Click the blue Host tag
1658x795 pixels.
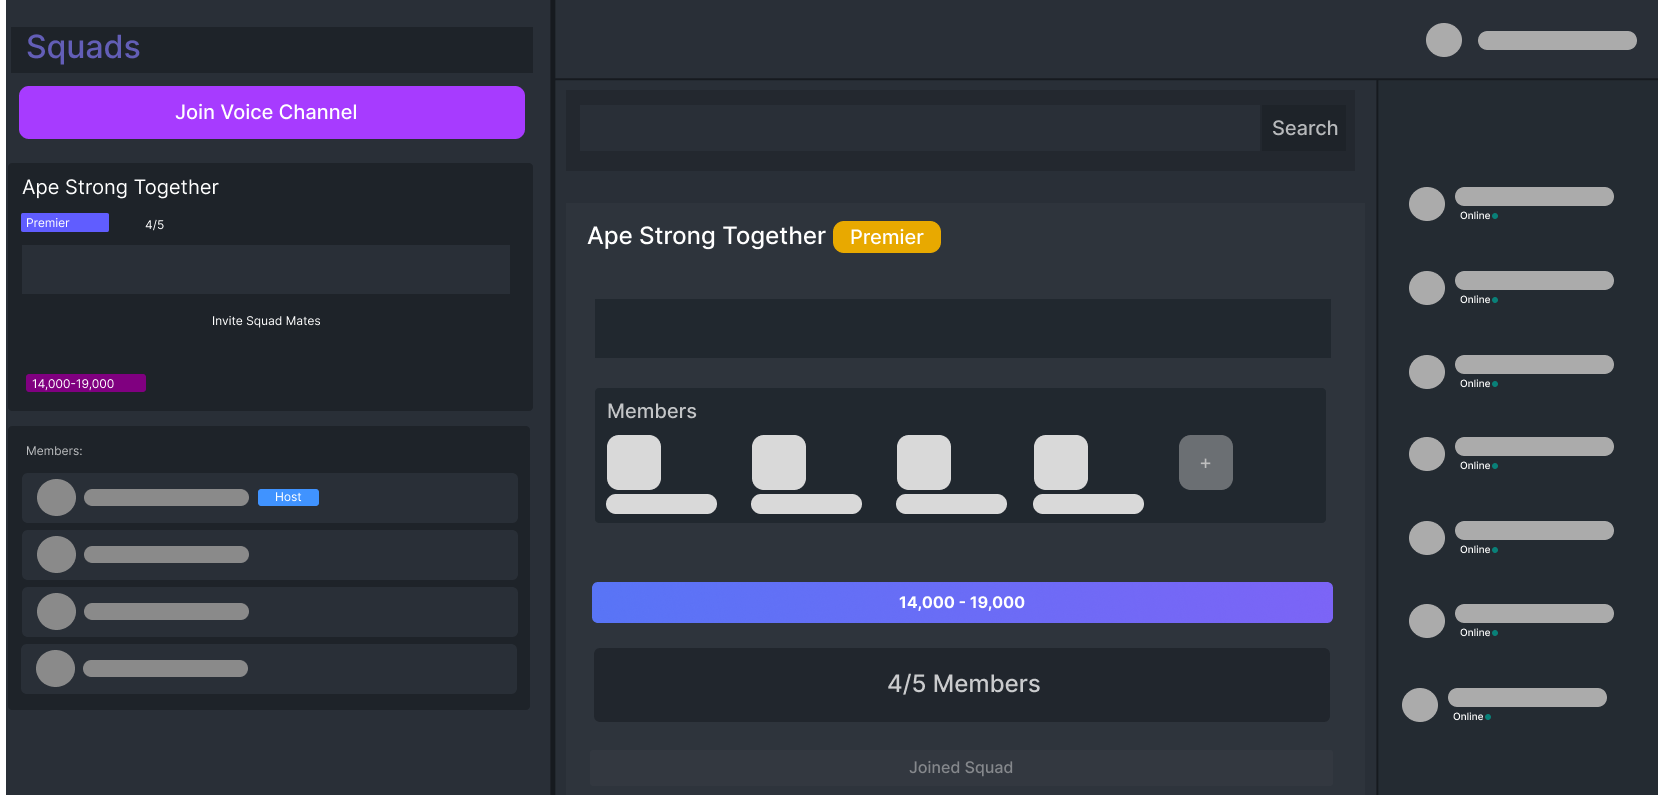288,497
